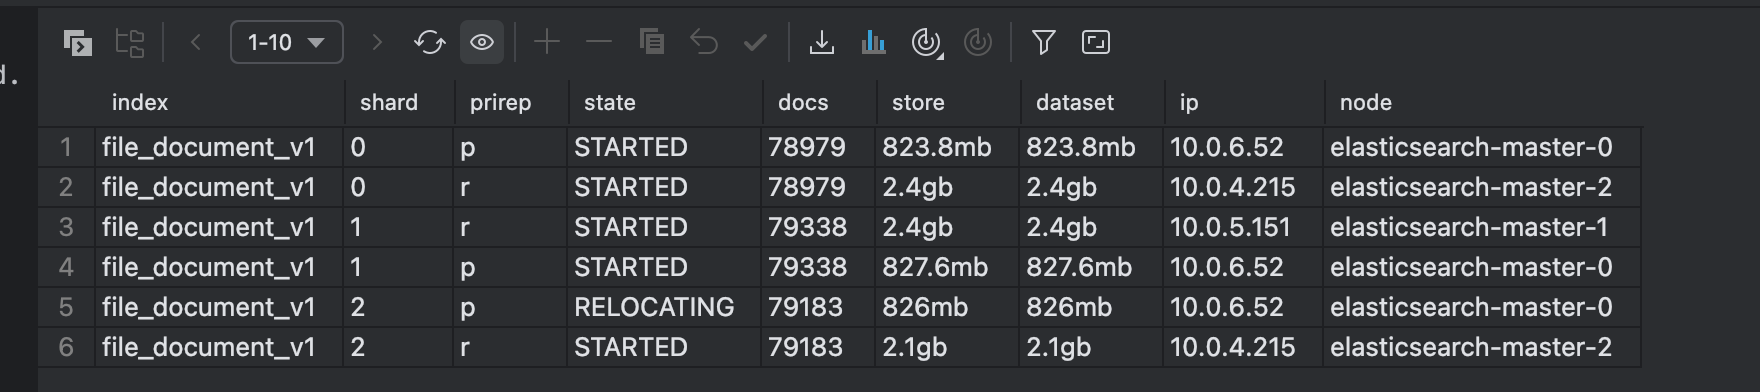Clone the selected row with the copy icon

[652, 42]
